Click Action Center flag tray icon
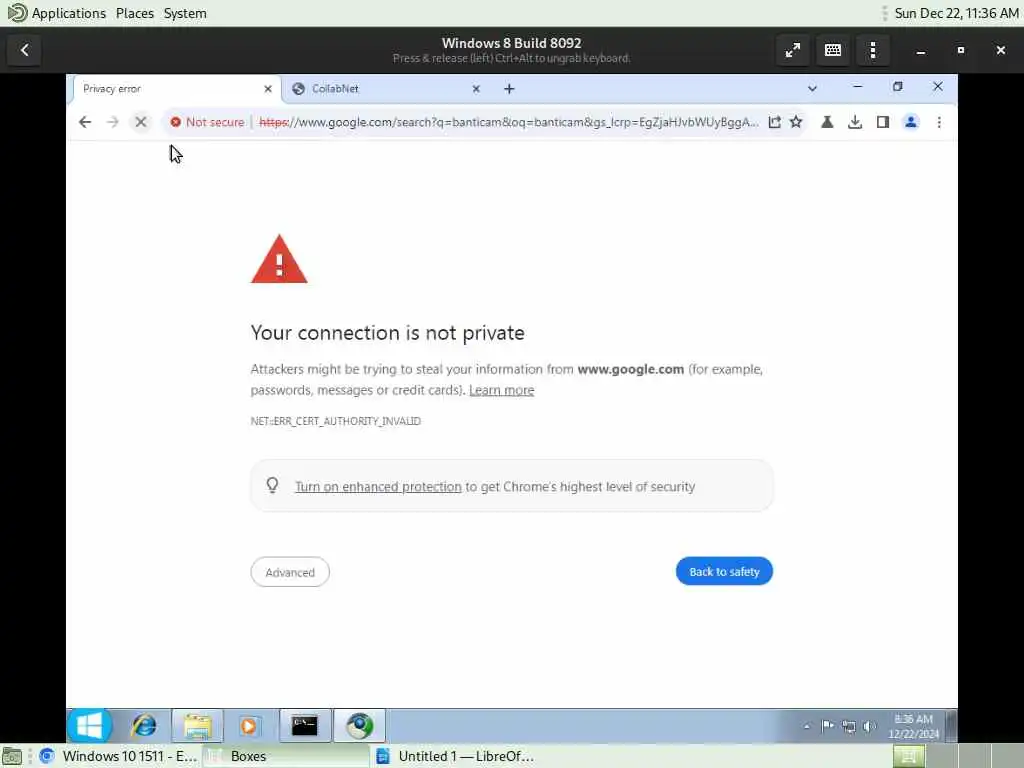This screenshot has height=768, width=1024. 827,726
